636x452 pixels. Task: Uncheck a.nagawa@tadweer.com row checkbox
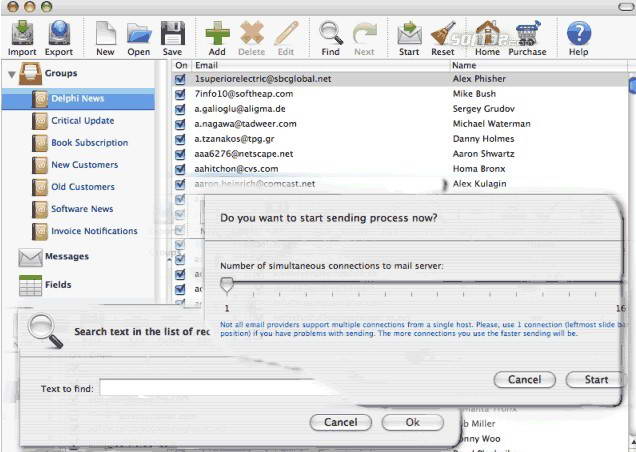(x=180, y=125)
